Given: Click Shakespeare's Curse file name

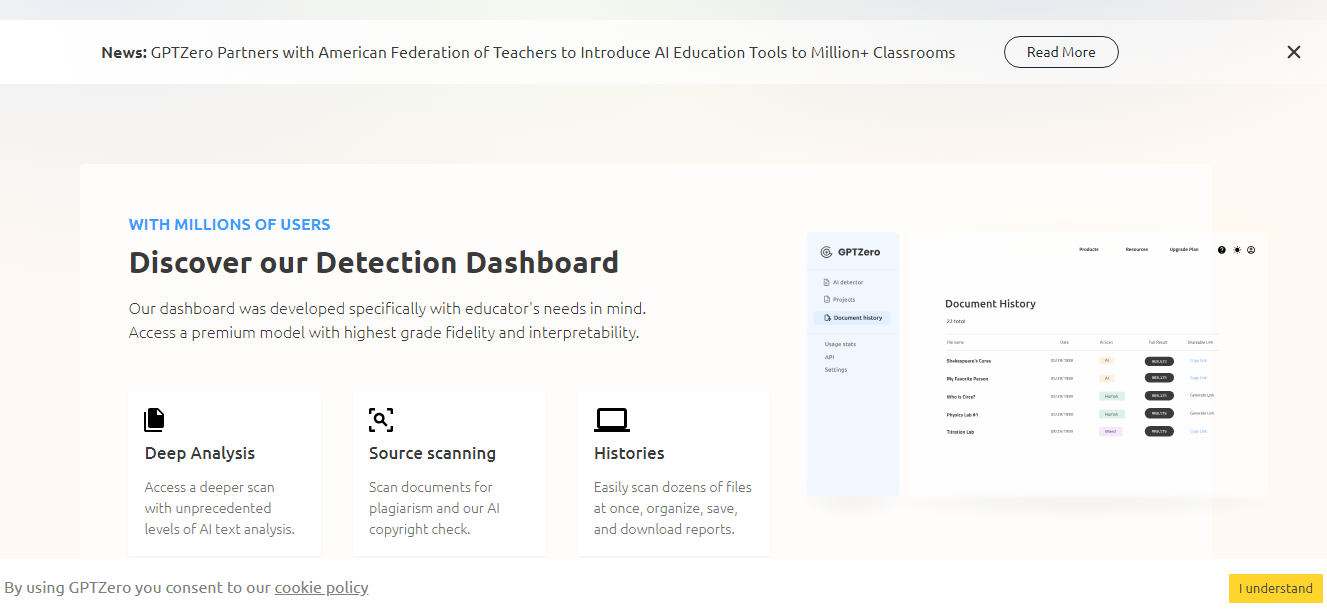Looking at the screenshot, I should click(x=969, y=361).
